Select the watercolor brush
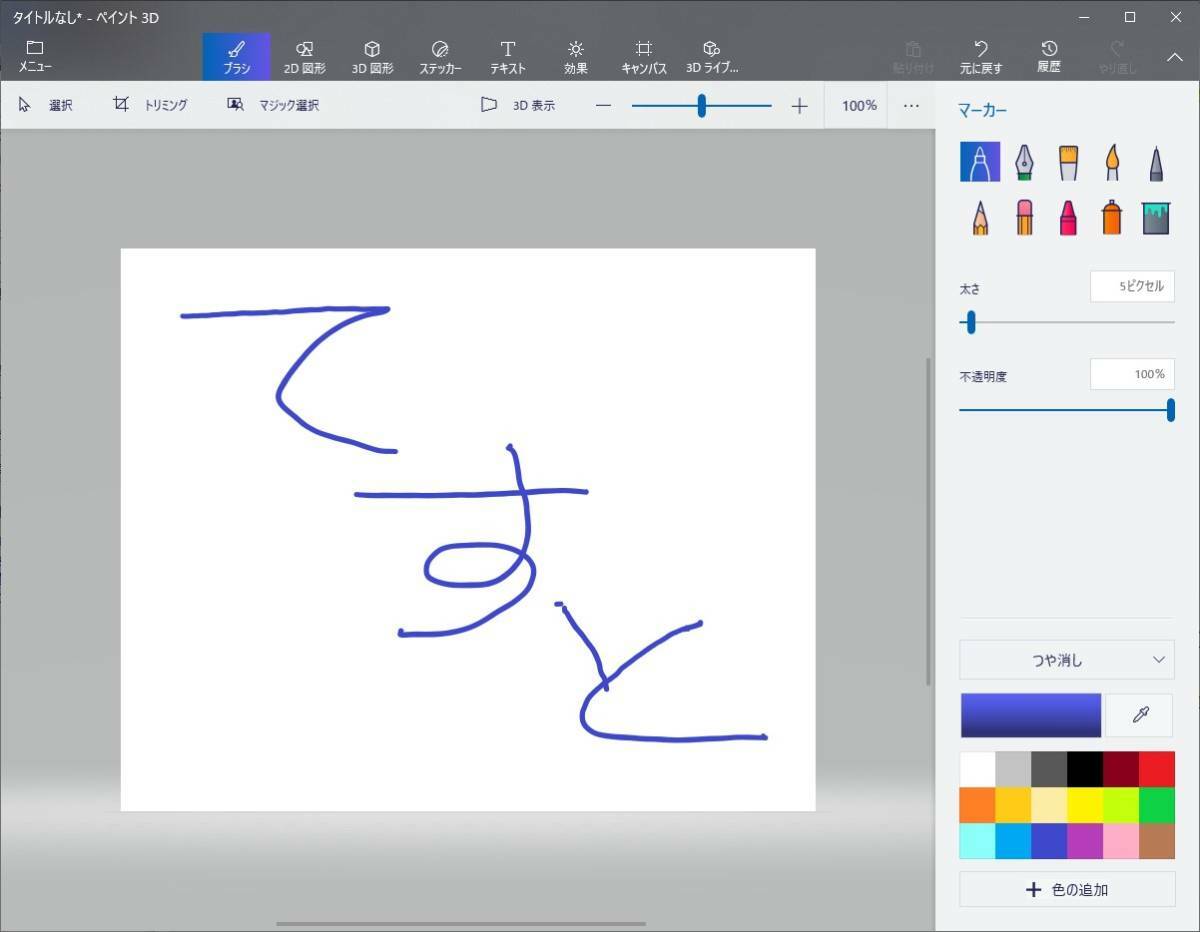 click(1112, 162)
